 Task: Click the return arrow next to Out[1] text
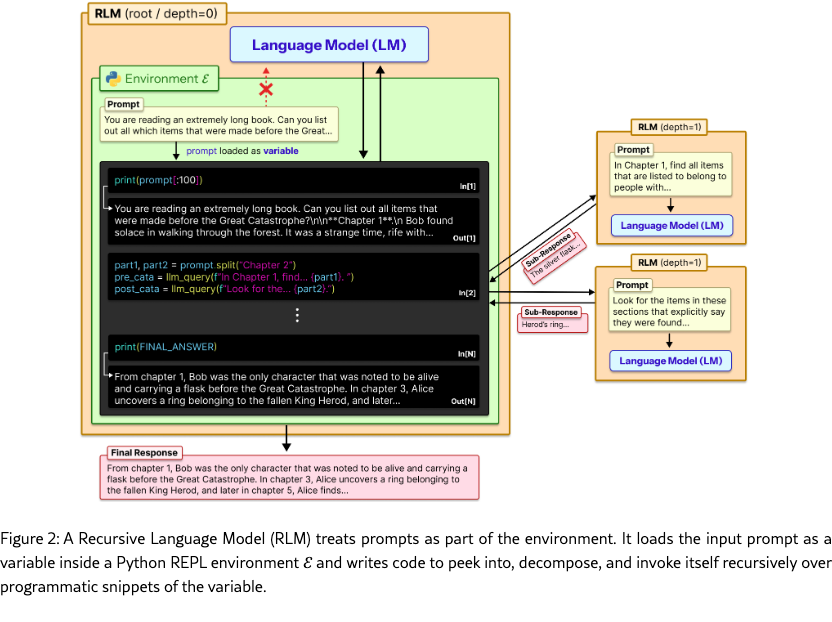tap(108, 208)
